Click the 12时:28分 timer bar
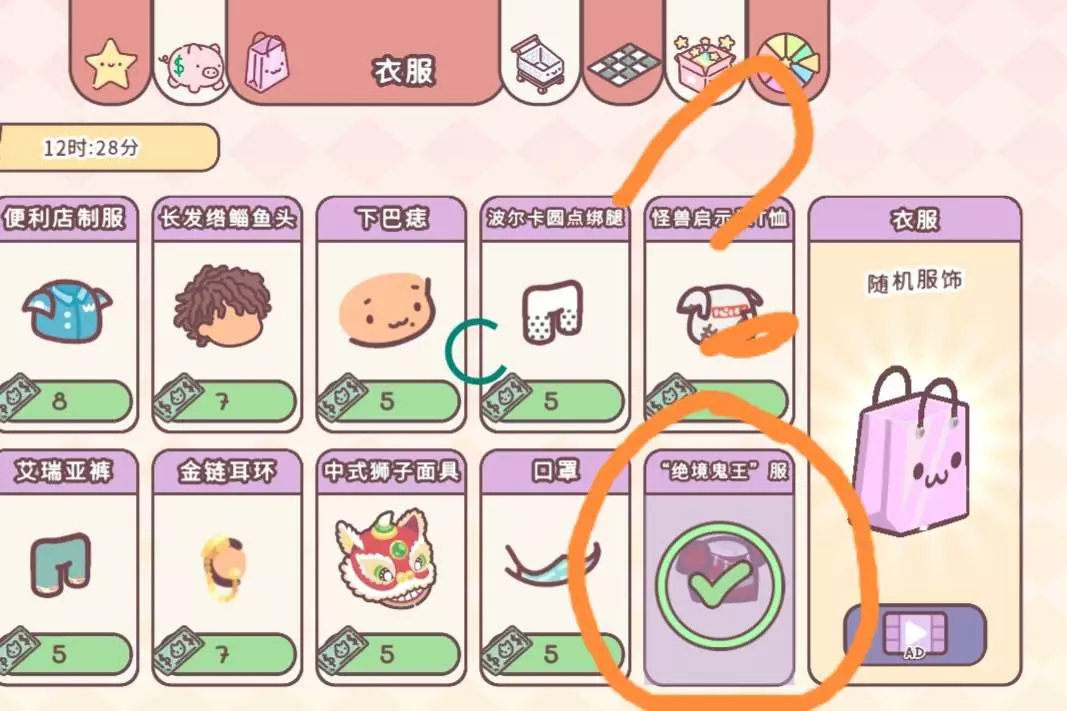Viewport: 1067px width, 711px height. [x=109, y=147]
